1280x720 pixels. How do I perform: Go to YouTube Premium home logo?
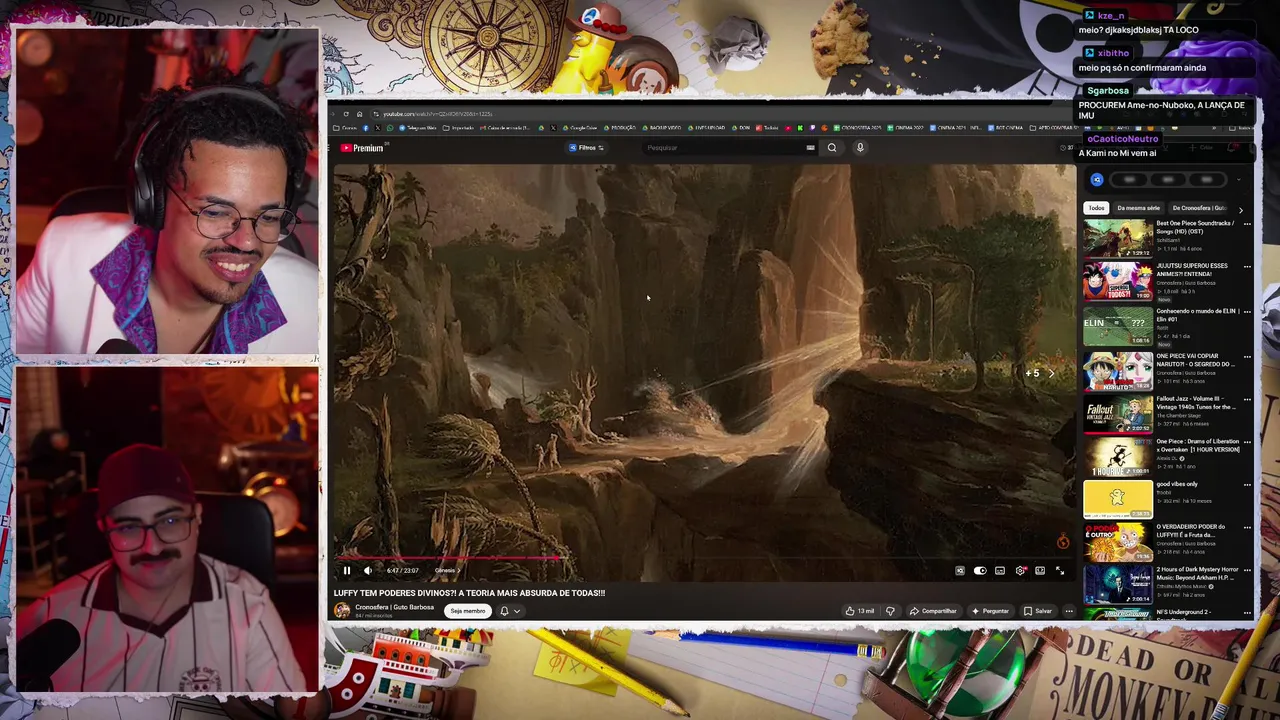(x=362, y=148)
